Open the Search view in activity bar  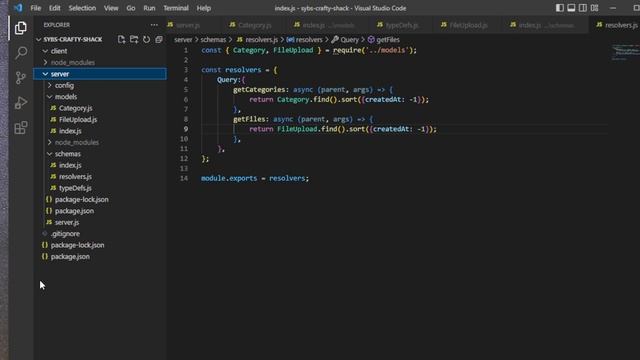(x=21, y=52)
